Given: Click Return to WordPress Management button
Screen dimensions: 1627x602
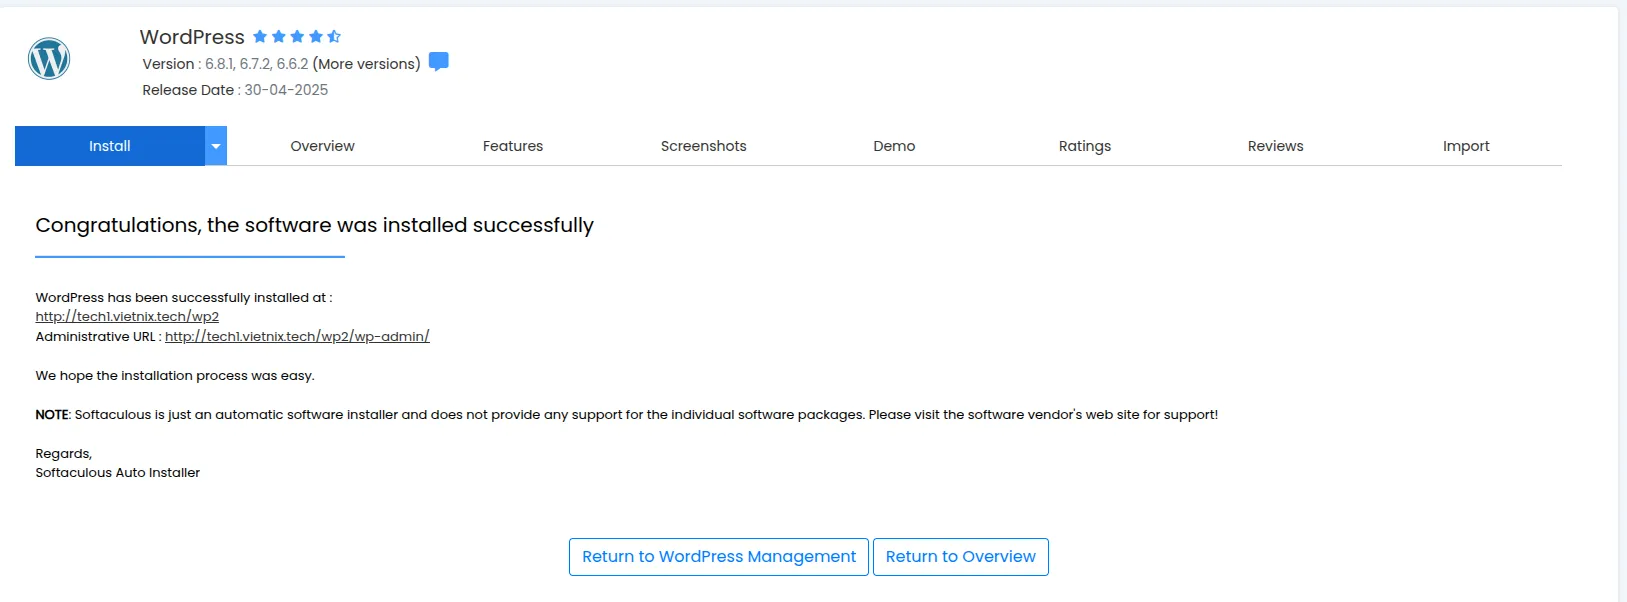Looking at the screenshot, I should pos(719,557).
